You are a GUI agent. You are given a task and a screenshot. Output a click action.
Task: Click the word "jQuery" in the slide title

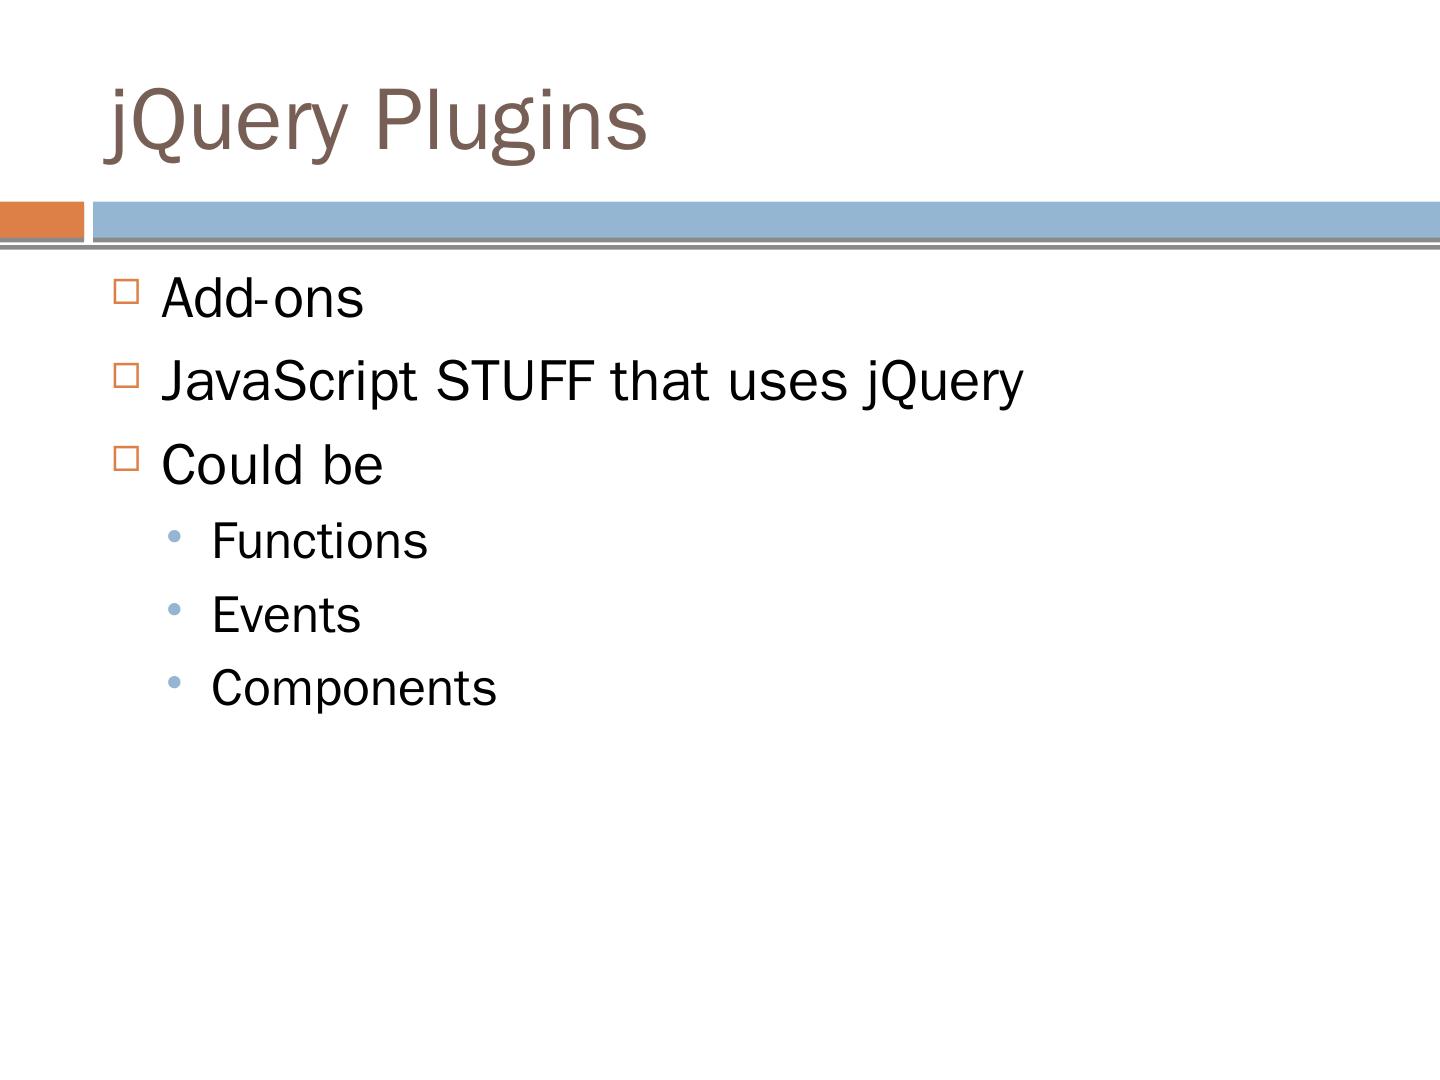227,120
